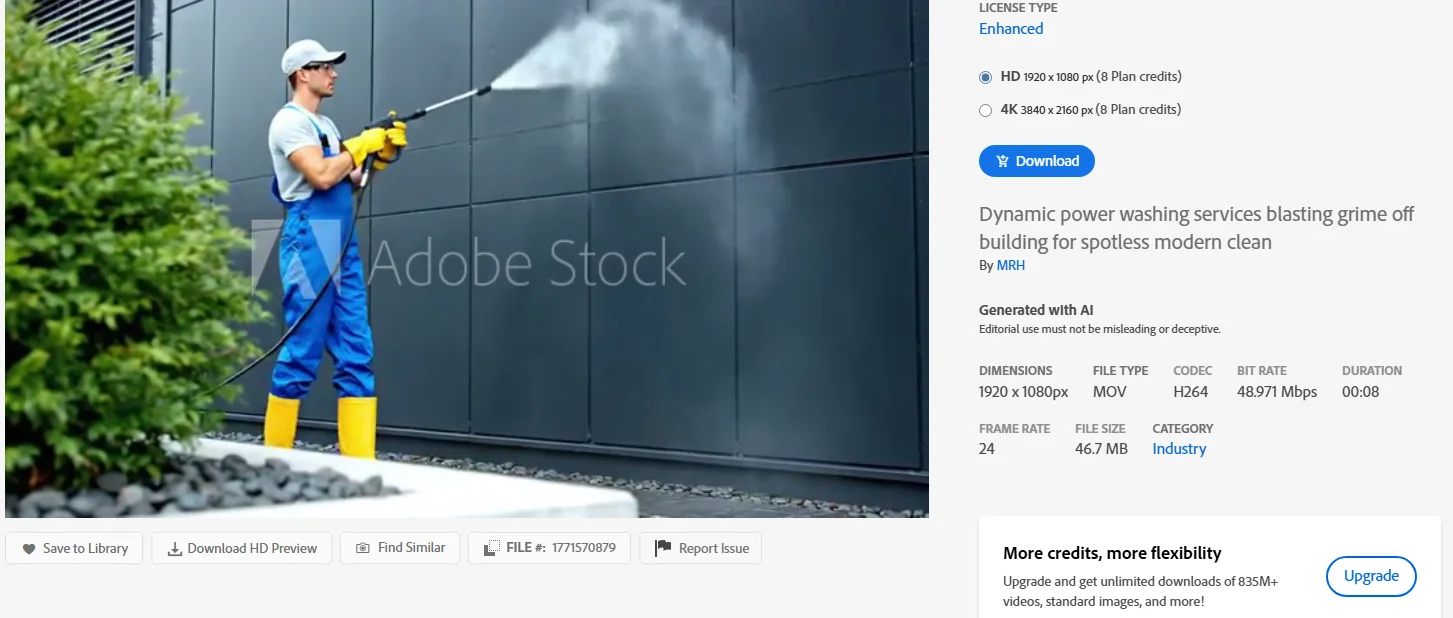Open contributor MRH's profile link

1011,266
